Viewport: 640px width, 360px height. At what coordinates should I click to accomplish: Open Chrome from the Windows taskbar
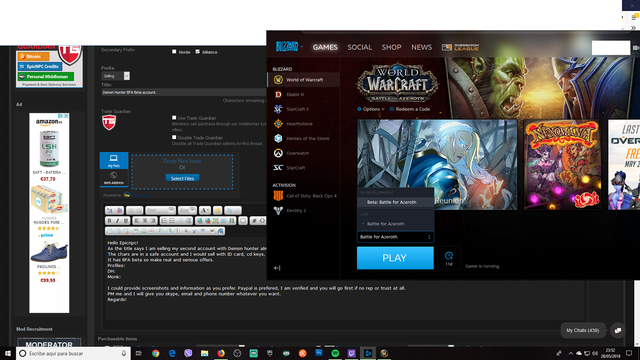pos(156,353)
